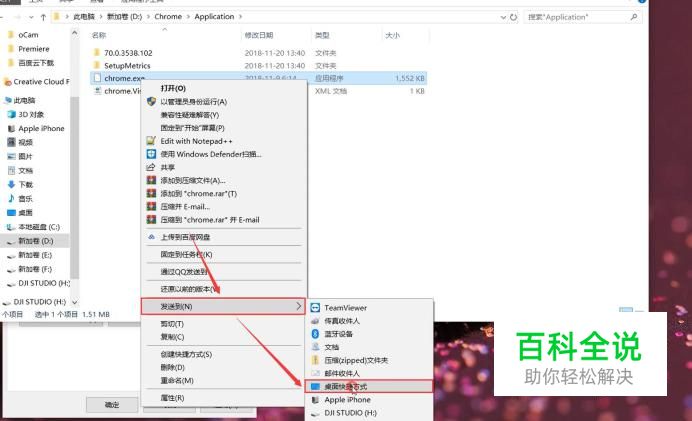The image size is (692, 421).
Task: Open 下载 downloads in navigation pane
Action: (25, 184)
